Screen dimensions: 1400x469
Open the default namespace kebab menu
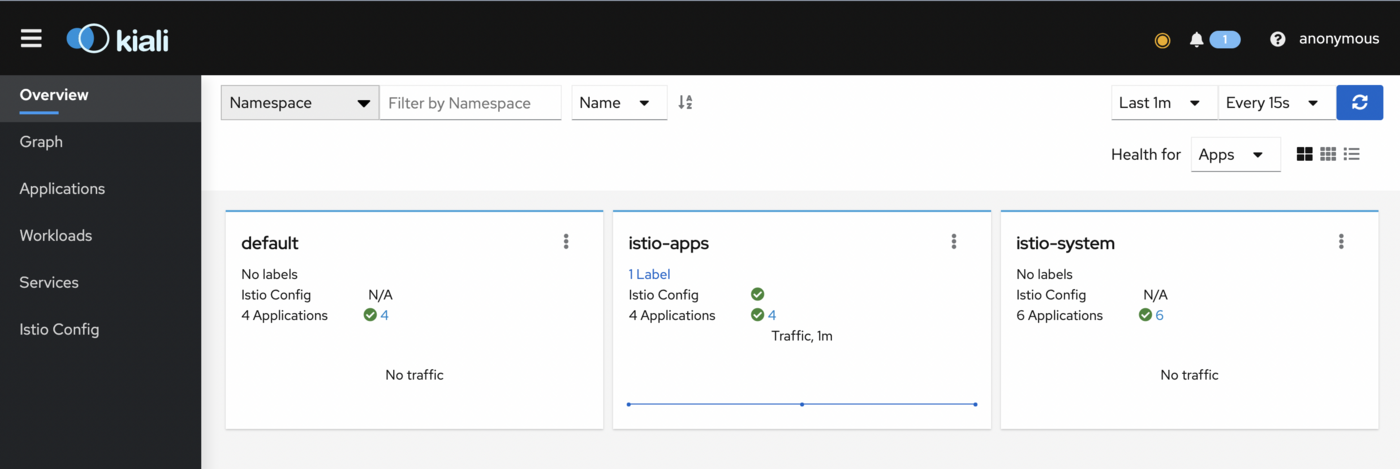click(566, 242)
